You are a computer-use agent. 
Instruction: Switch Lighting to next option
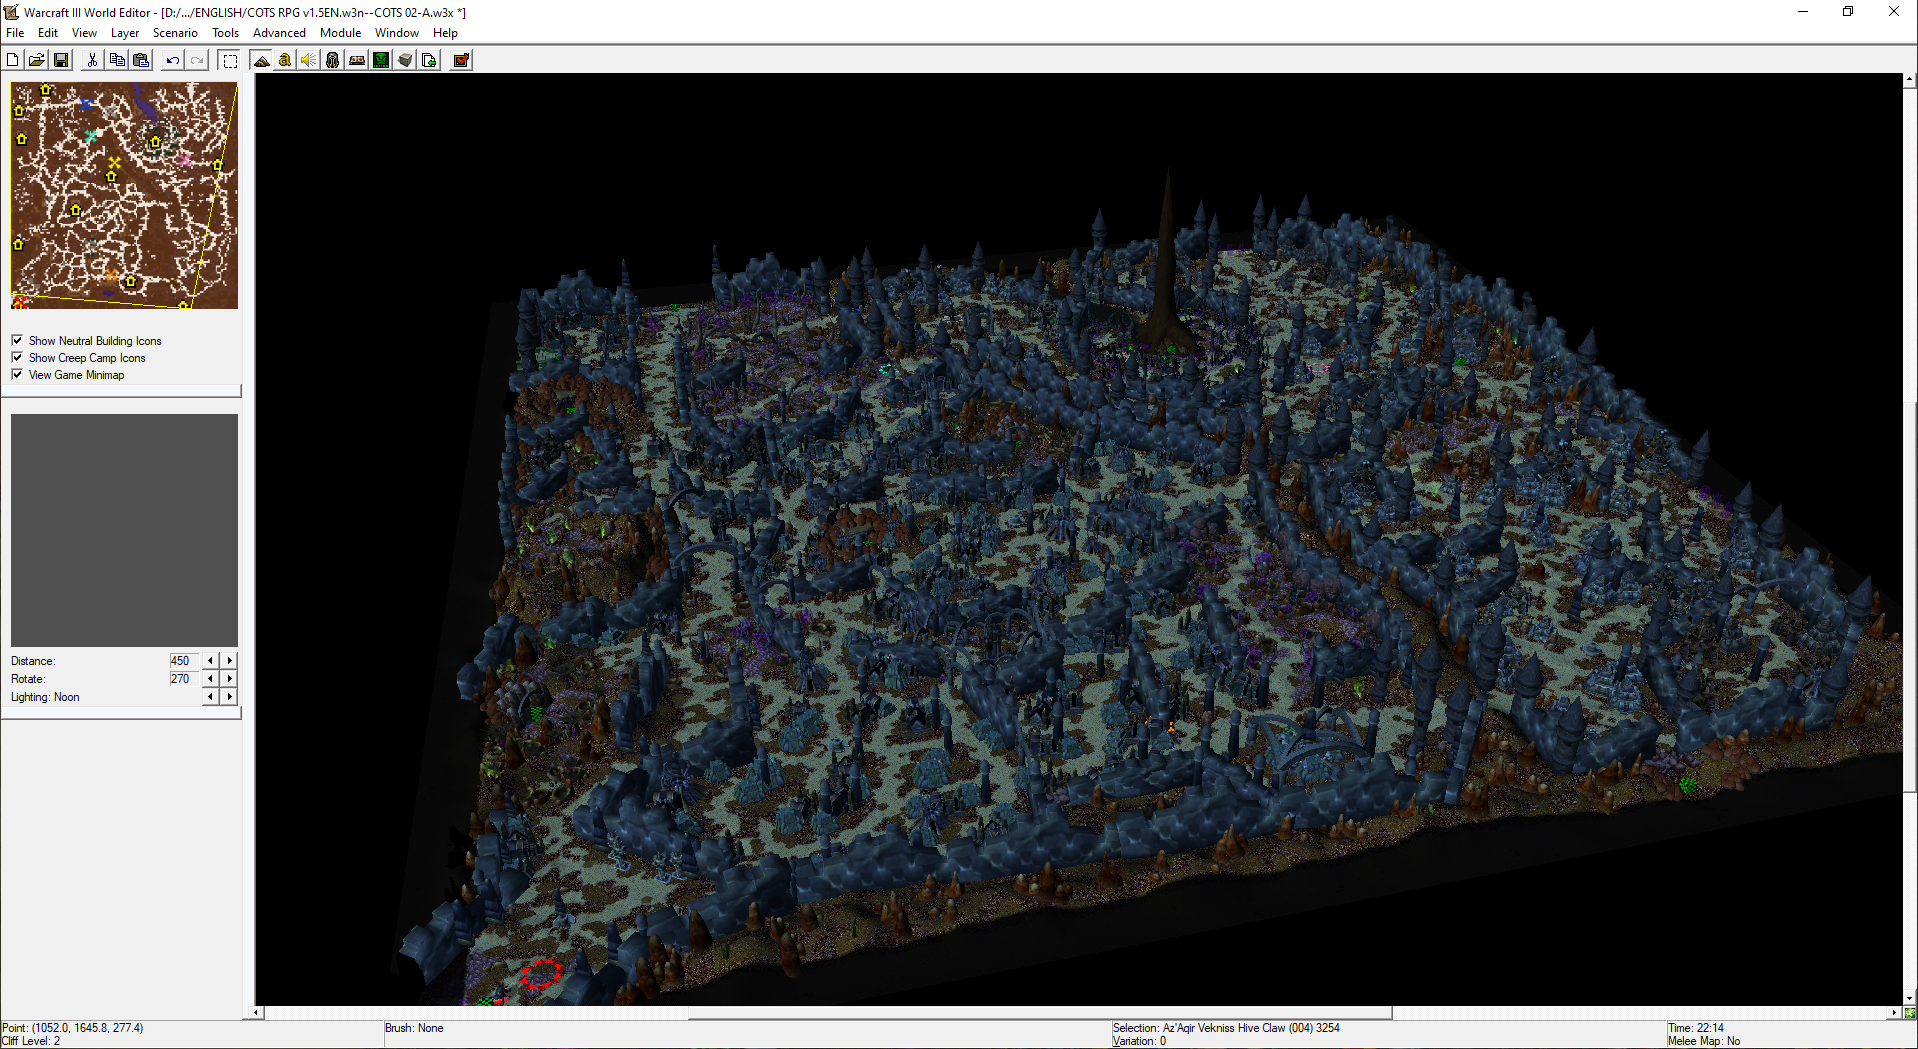[229, 696]
